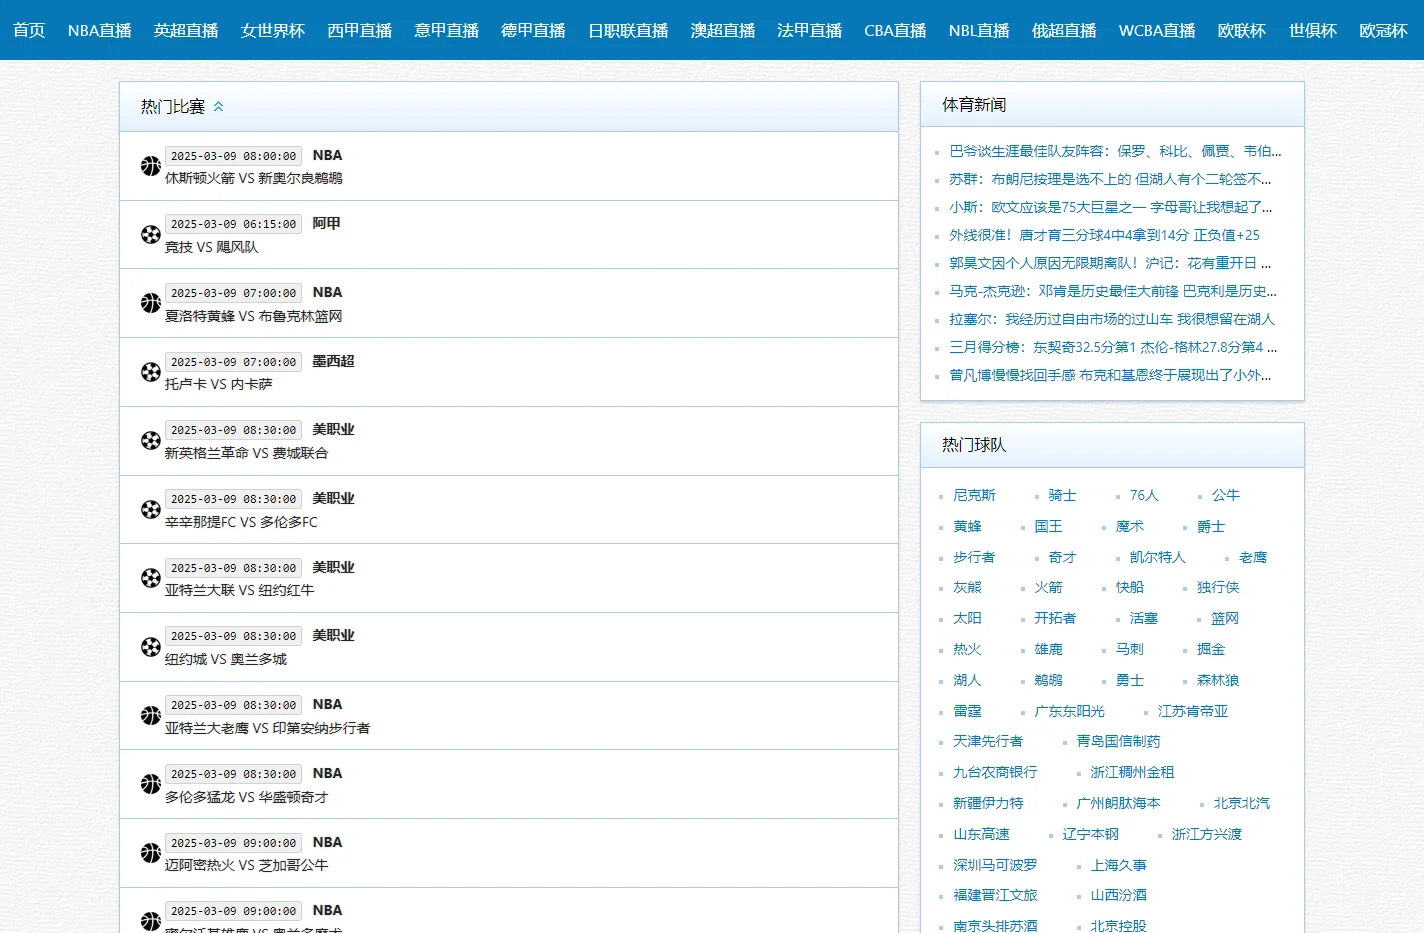Open the 北京北汽 team link
Screen dimensions: 1424x933
pyautogui.click(x=1242, y=803)
